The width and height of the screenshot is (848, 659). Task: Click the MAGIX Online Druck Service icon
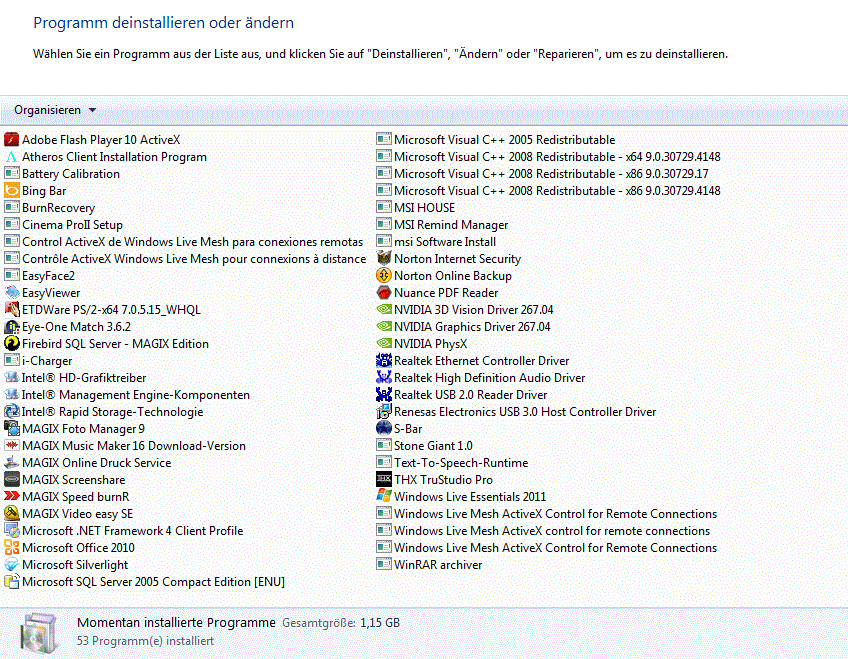pos(11,463)
